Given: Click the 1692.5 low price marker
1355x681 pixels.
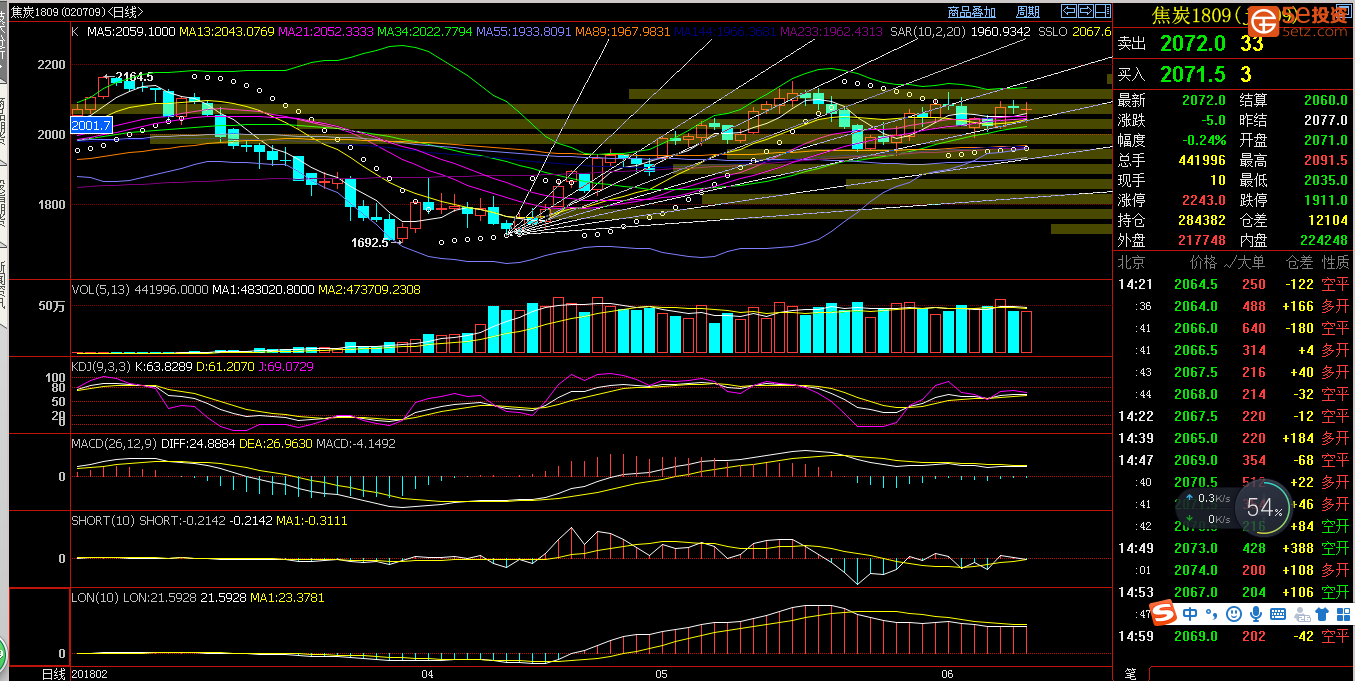Looking at the screenshot, I should point(369,242).
